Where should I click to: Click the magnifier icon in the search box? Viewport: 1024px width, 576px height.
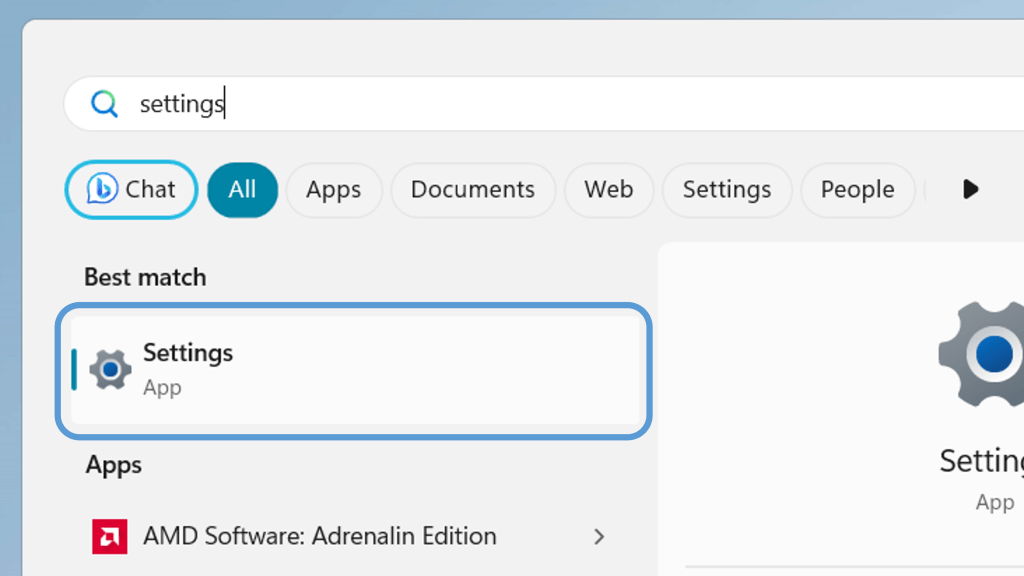[104, 104]
